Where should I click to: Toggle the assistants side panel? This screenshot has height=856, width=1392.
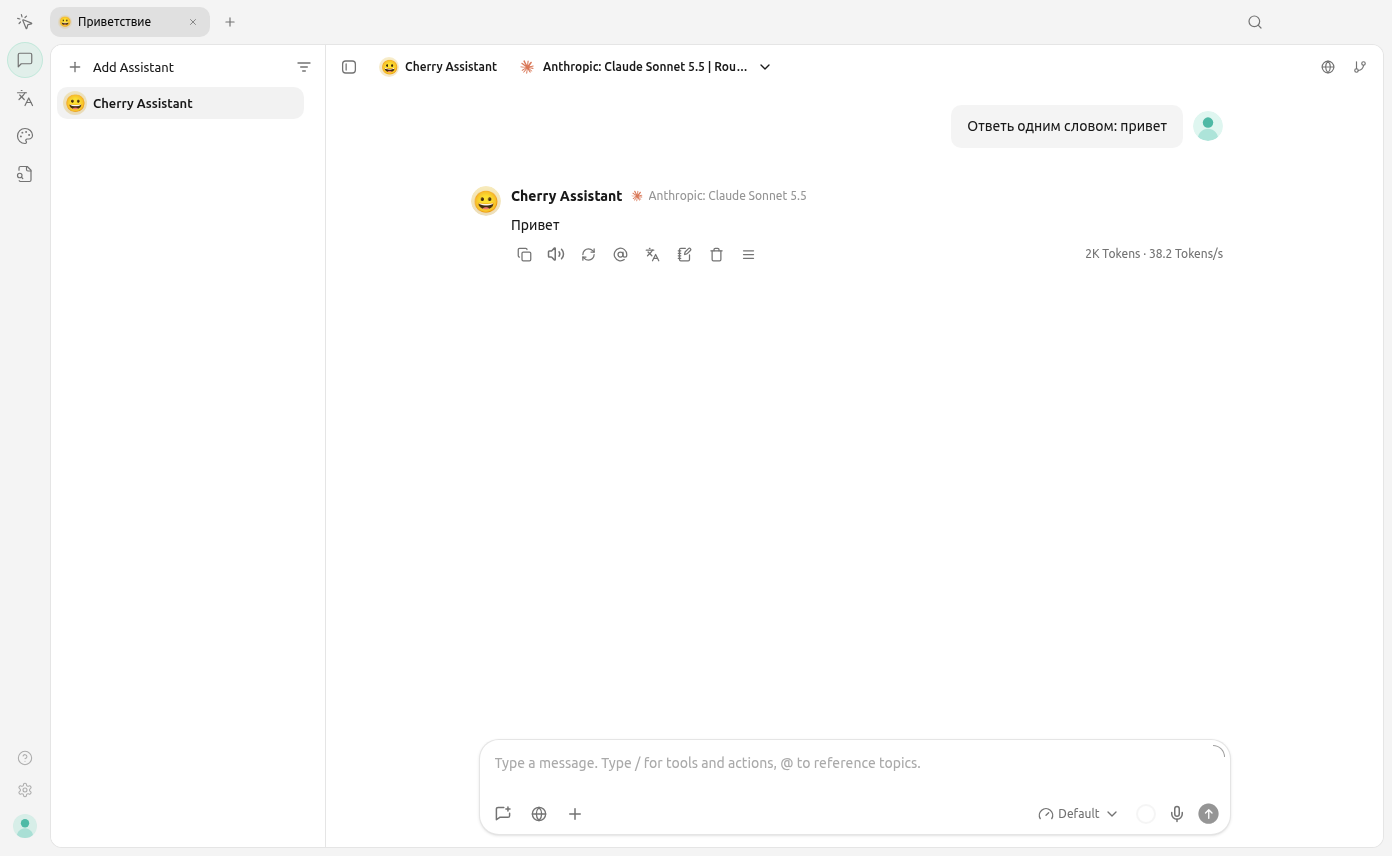(x=349, y=67)
